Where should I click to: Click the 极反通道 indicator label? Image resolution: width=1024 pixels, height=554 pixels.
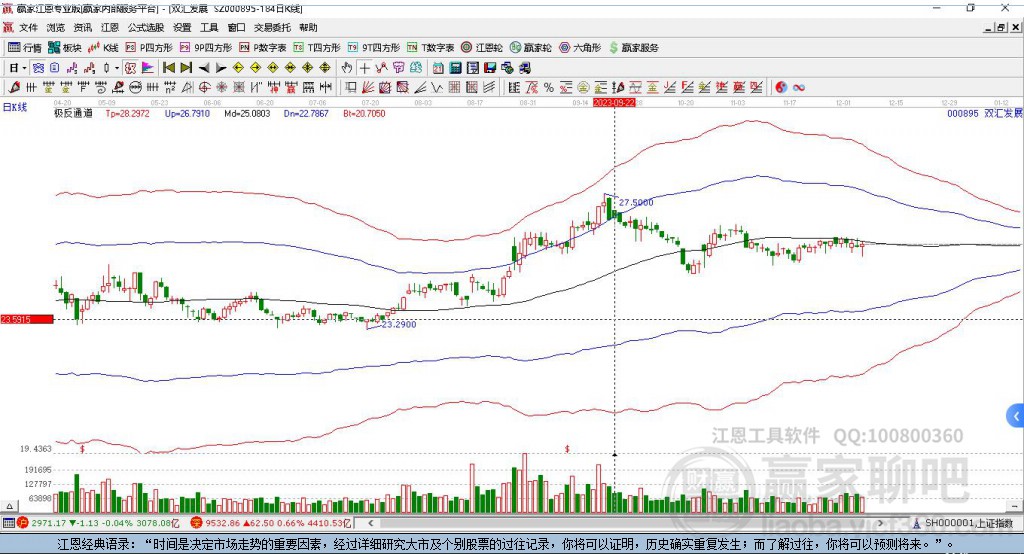pyautogui.click(x=73, y=113)
